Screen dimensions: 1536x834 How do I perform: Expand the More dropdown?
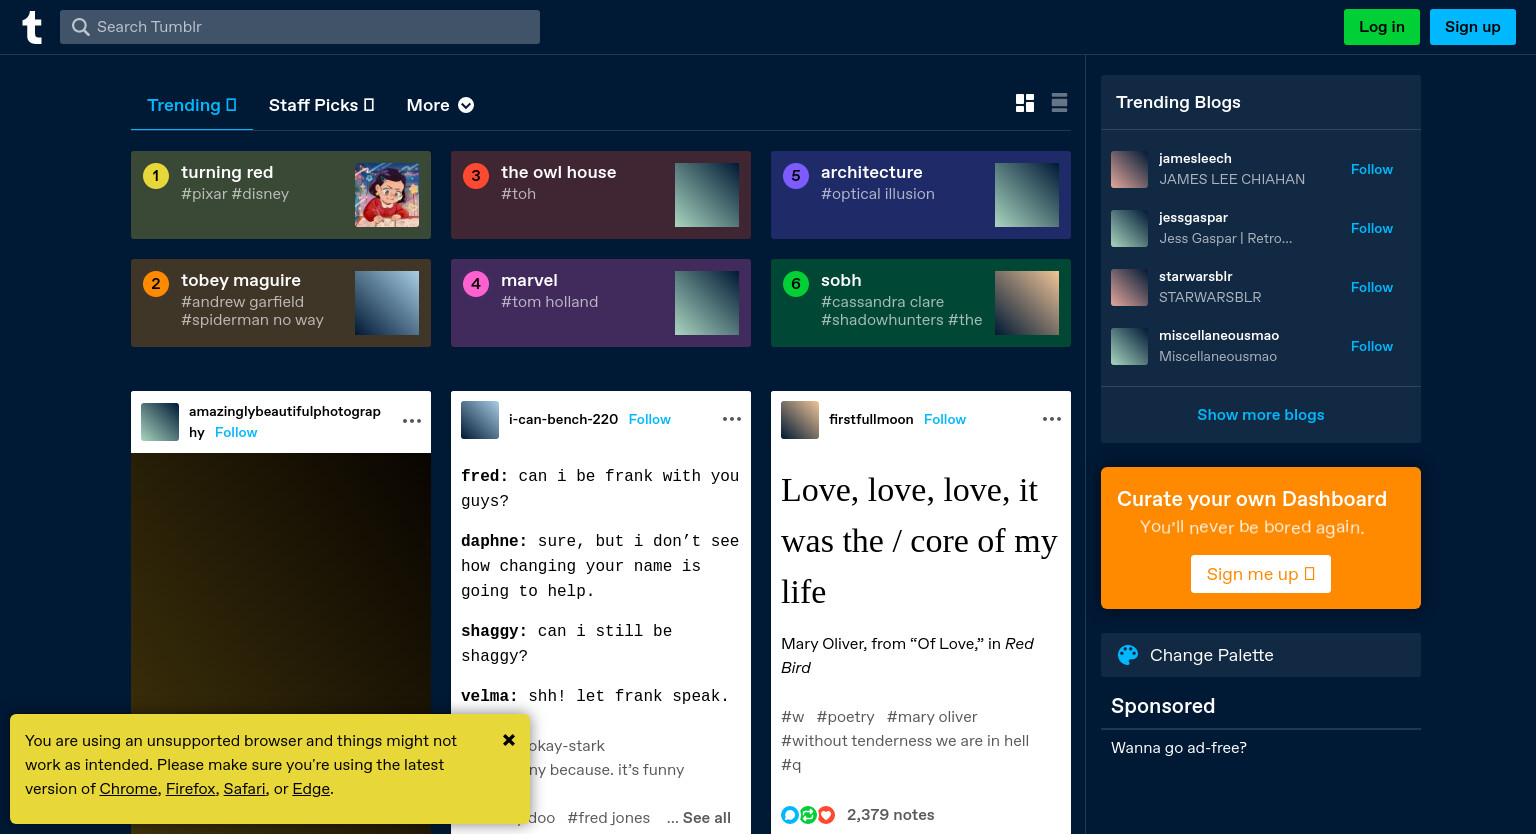click(x=440, y=105)
